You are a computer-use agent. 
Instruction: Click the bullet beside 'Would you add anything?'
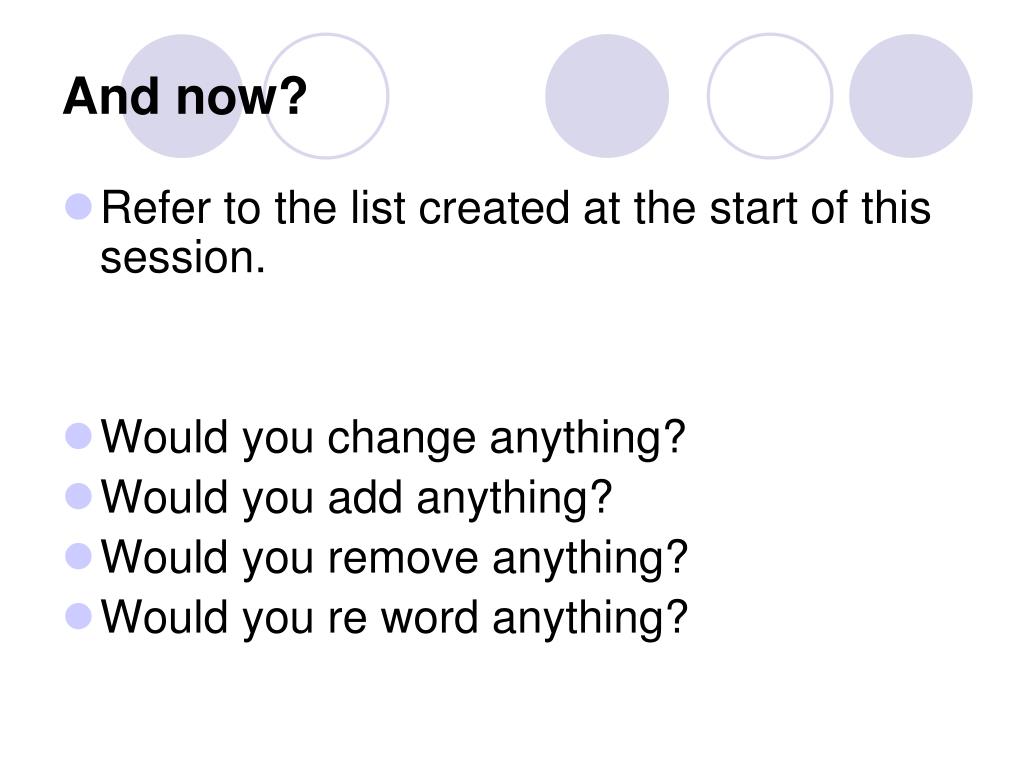pyautogui.click(x=79, y=496)
